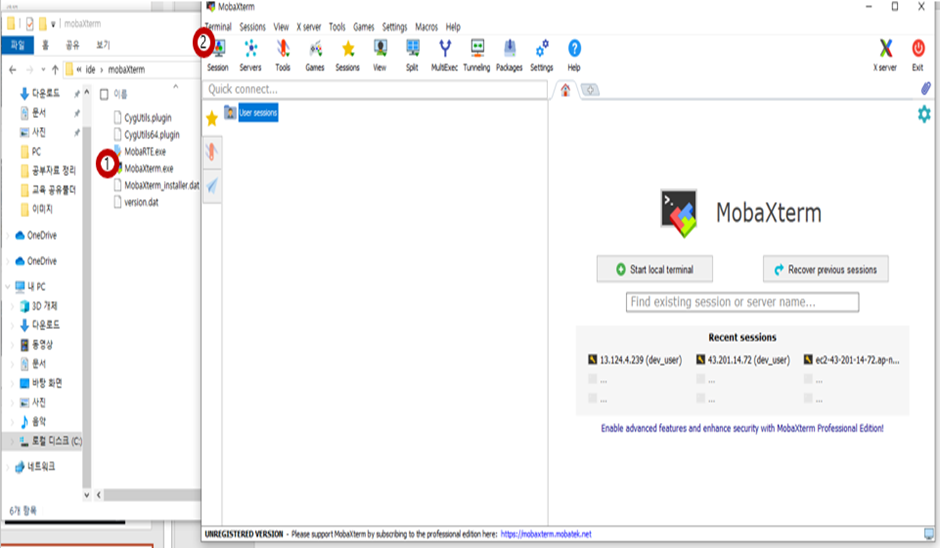
Task: Open recent session 13.124.4.239 (dev_user)
Action: pos(635,360)
